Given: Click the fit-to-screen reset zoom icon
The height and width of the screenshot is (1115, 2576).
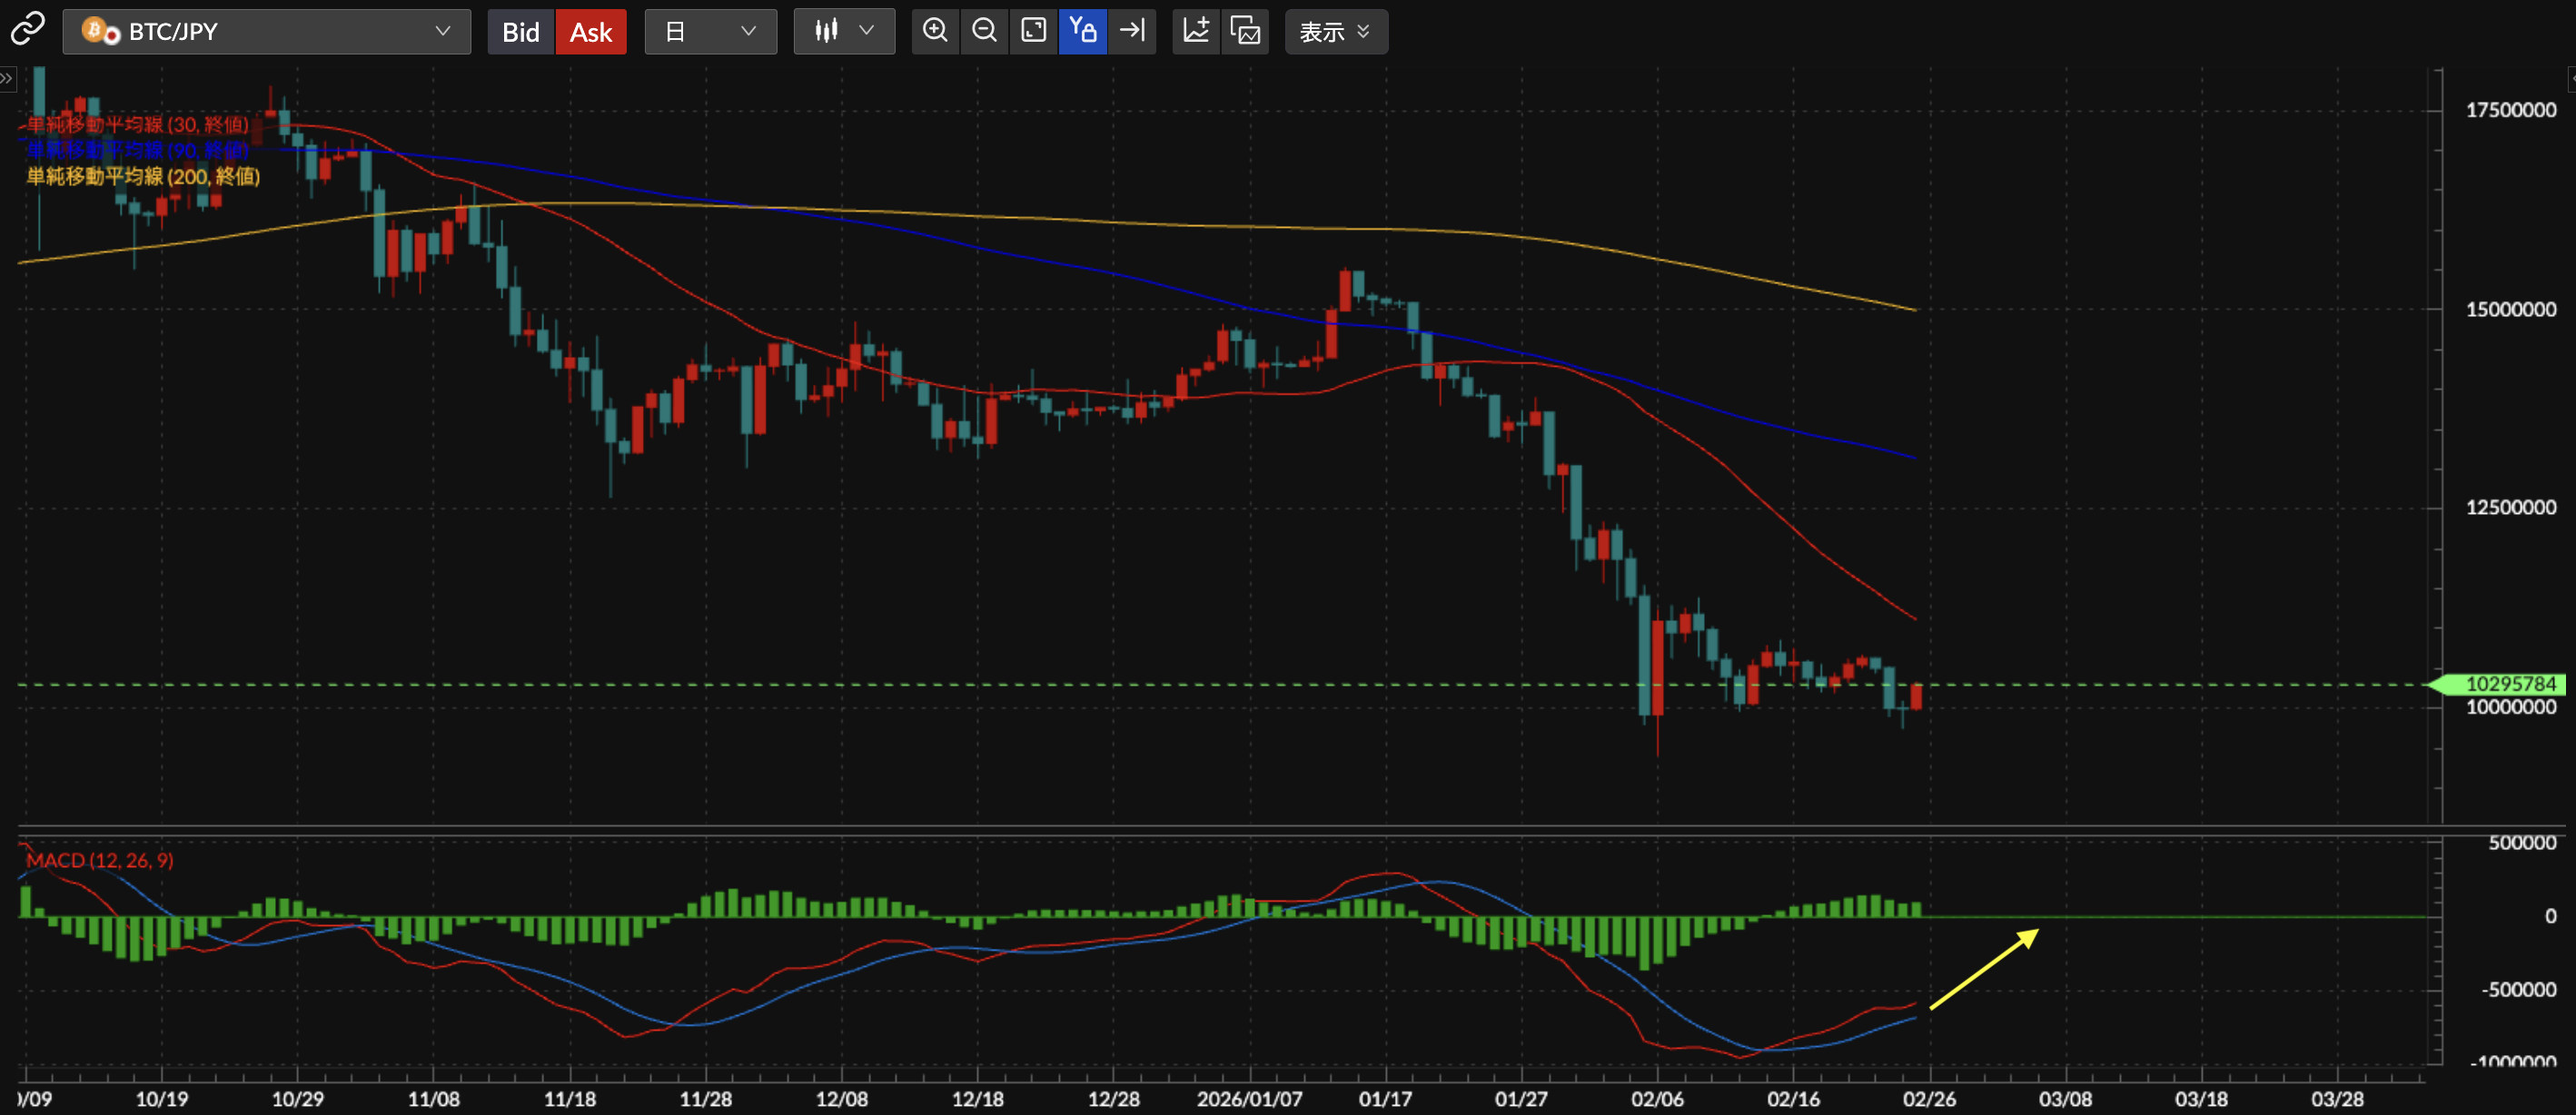Looking at the screenshot, I should pyautogui.click(x=1033, y=31).
